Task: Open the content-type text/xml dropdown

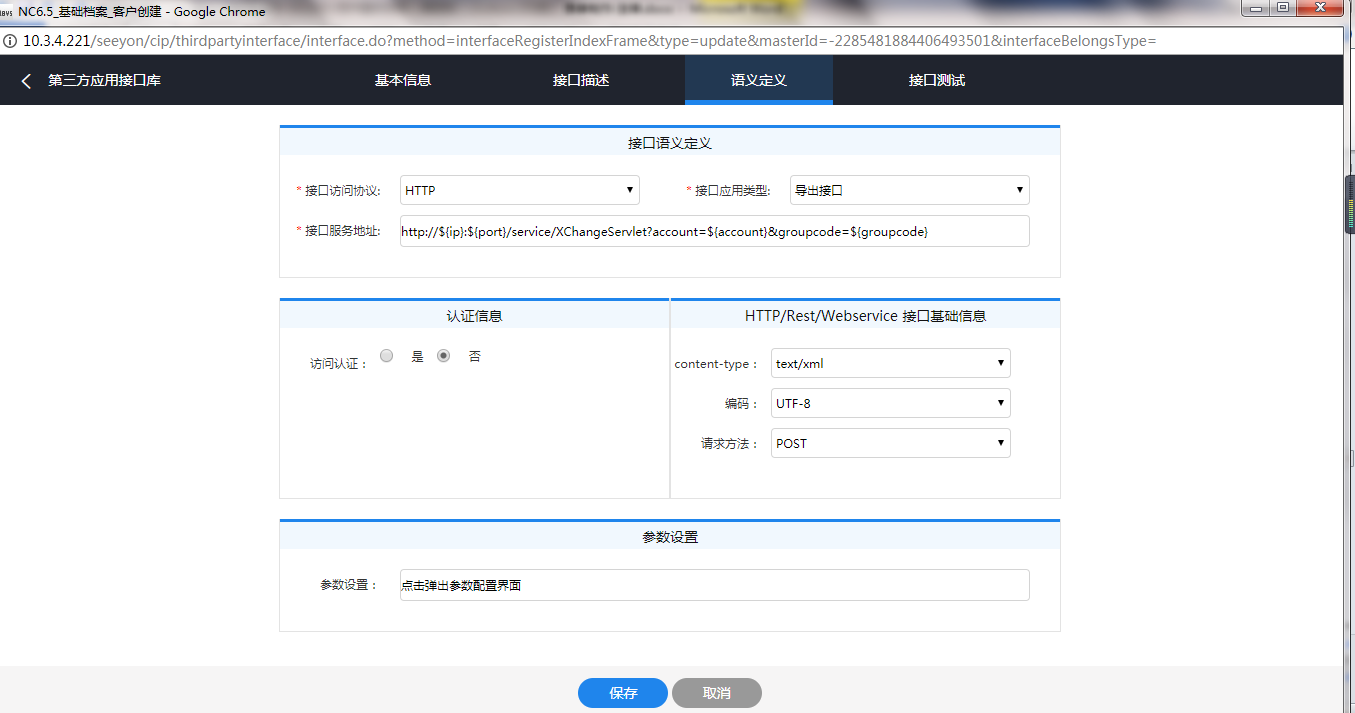Action: (x=890, y=363)
